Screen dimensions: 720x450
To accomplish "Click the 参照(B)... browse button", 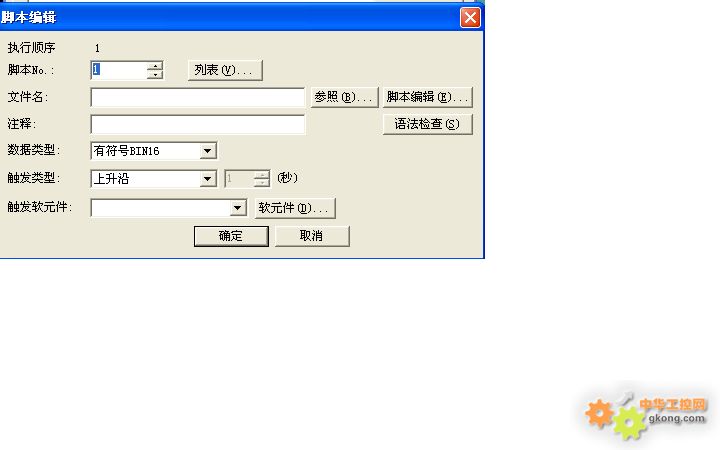I will 344,97.
